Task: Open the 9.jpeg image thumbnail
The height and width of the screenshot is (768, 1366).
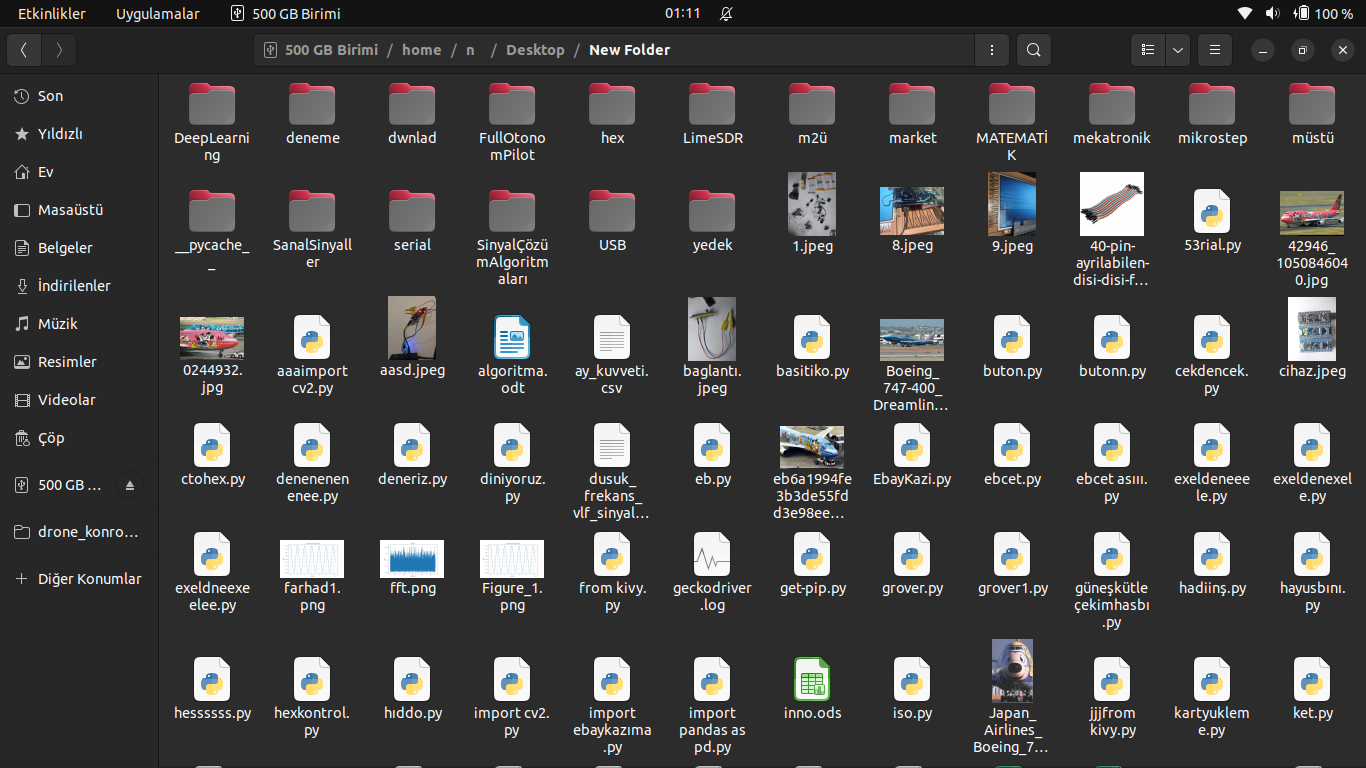Action: 1012,203
